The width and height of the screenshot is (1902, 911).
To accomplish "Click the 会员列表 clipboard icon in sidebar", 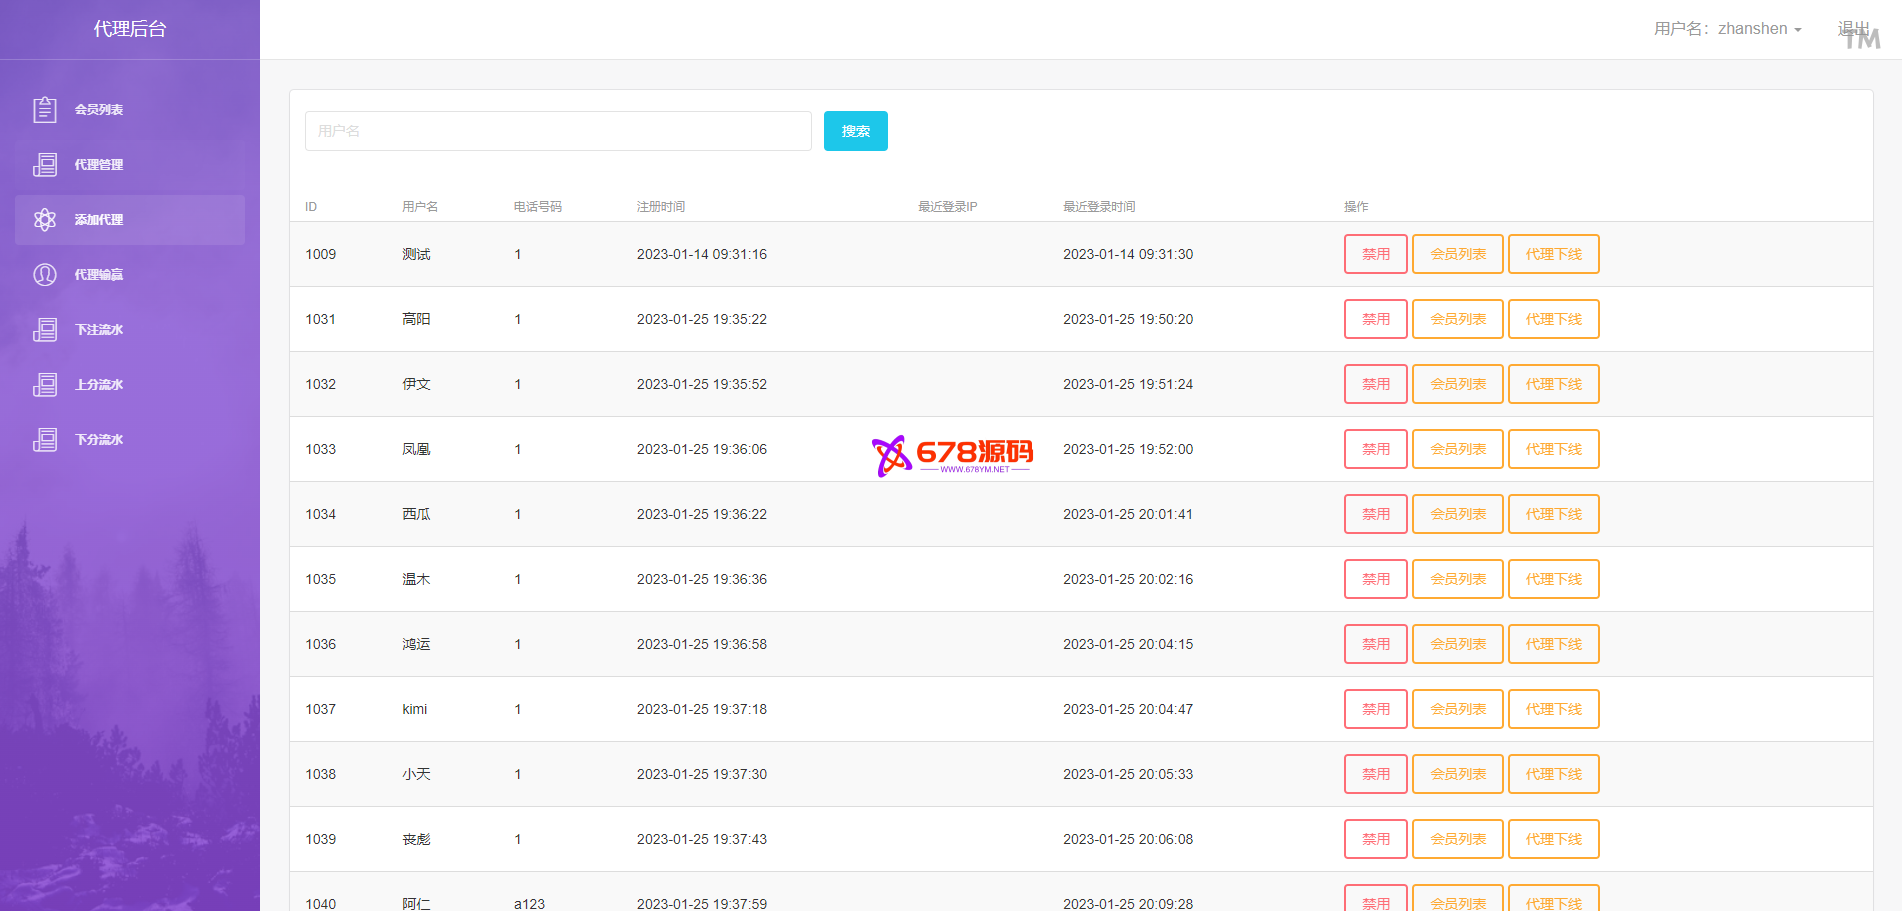I will 45,110.
